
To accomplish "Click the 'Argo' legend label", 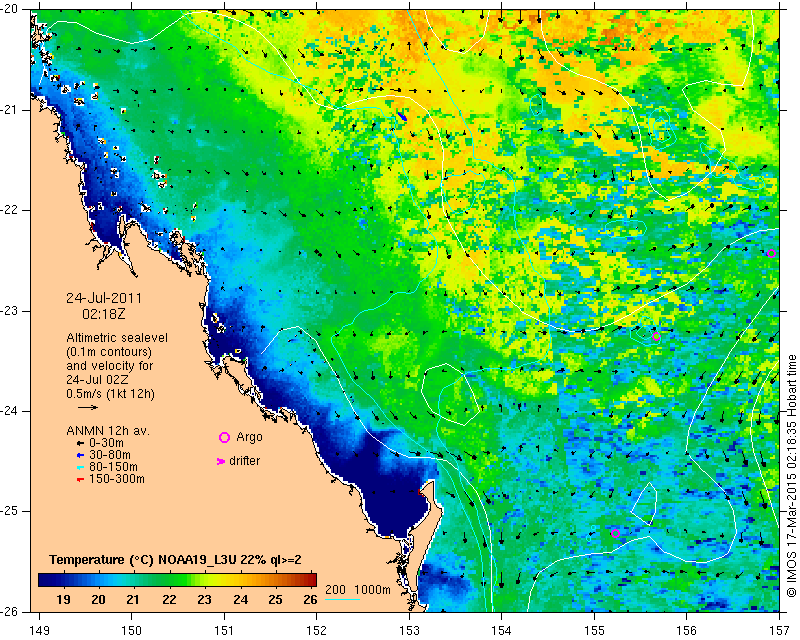I will tap(249, 437).
